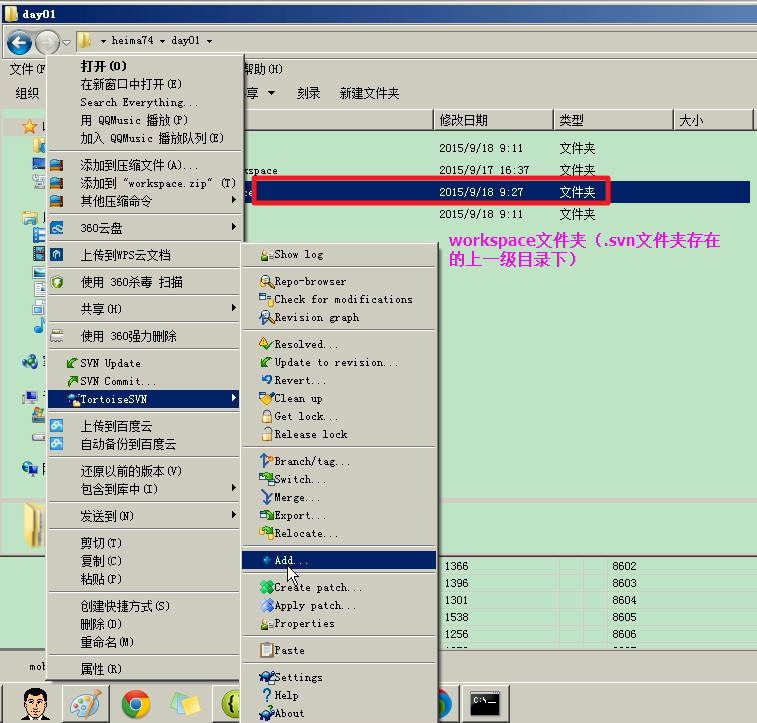This screenshot has width=757, height=723.
Task: Click the SVN Update icon entry
Action: click(72, 363)
